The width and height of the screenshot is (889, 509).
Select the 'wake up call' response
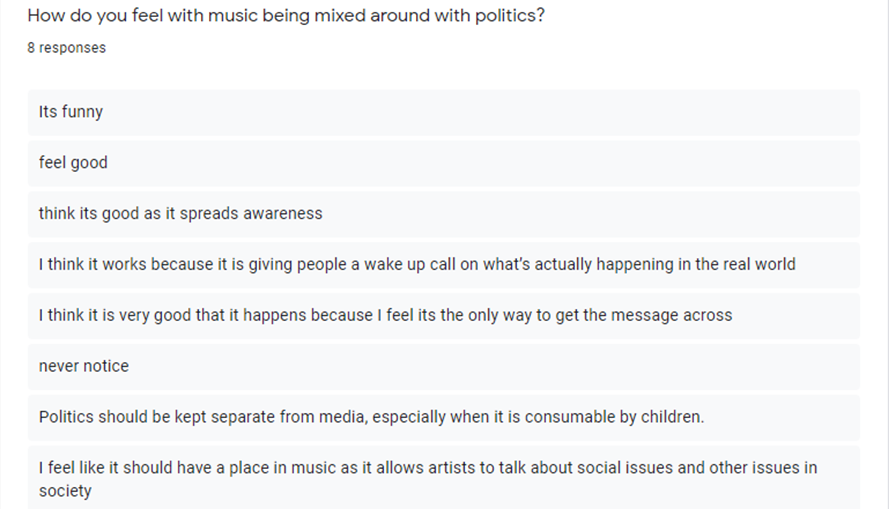444,265
